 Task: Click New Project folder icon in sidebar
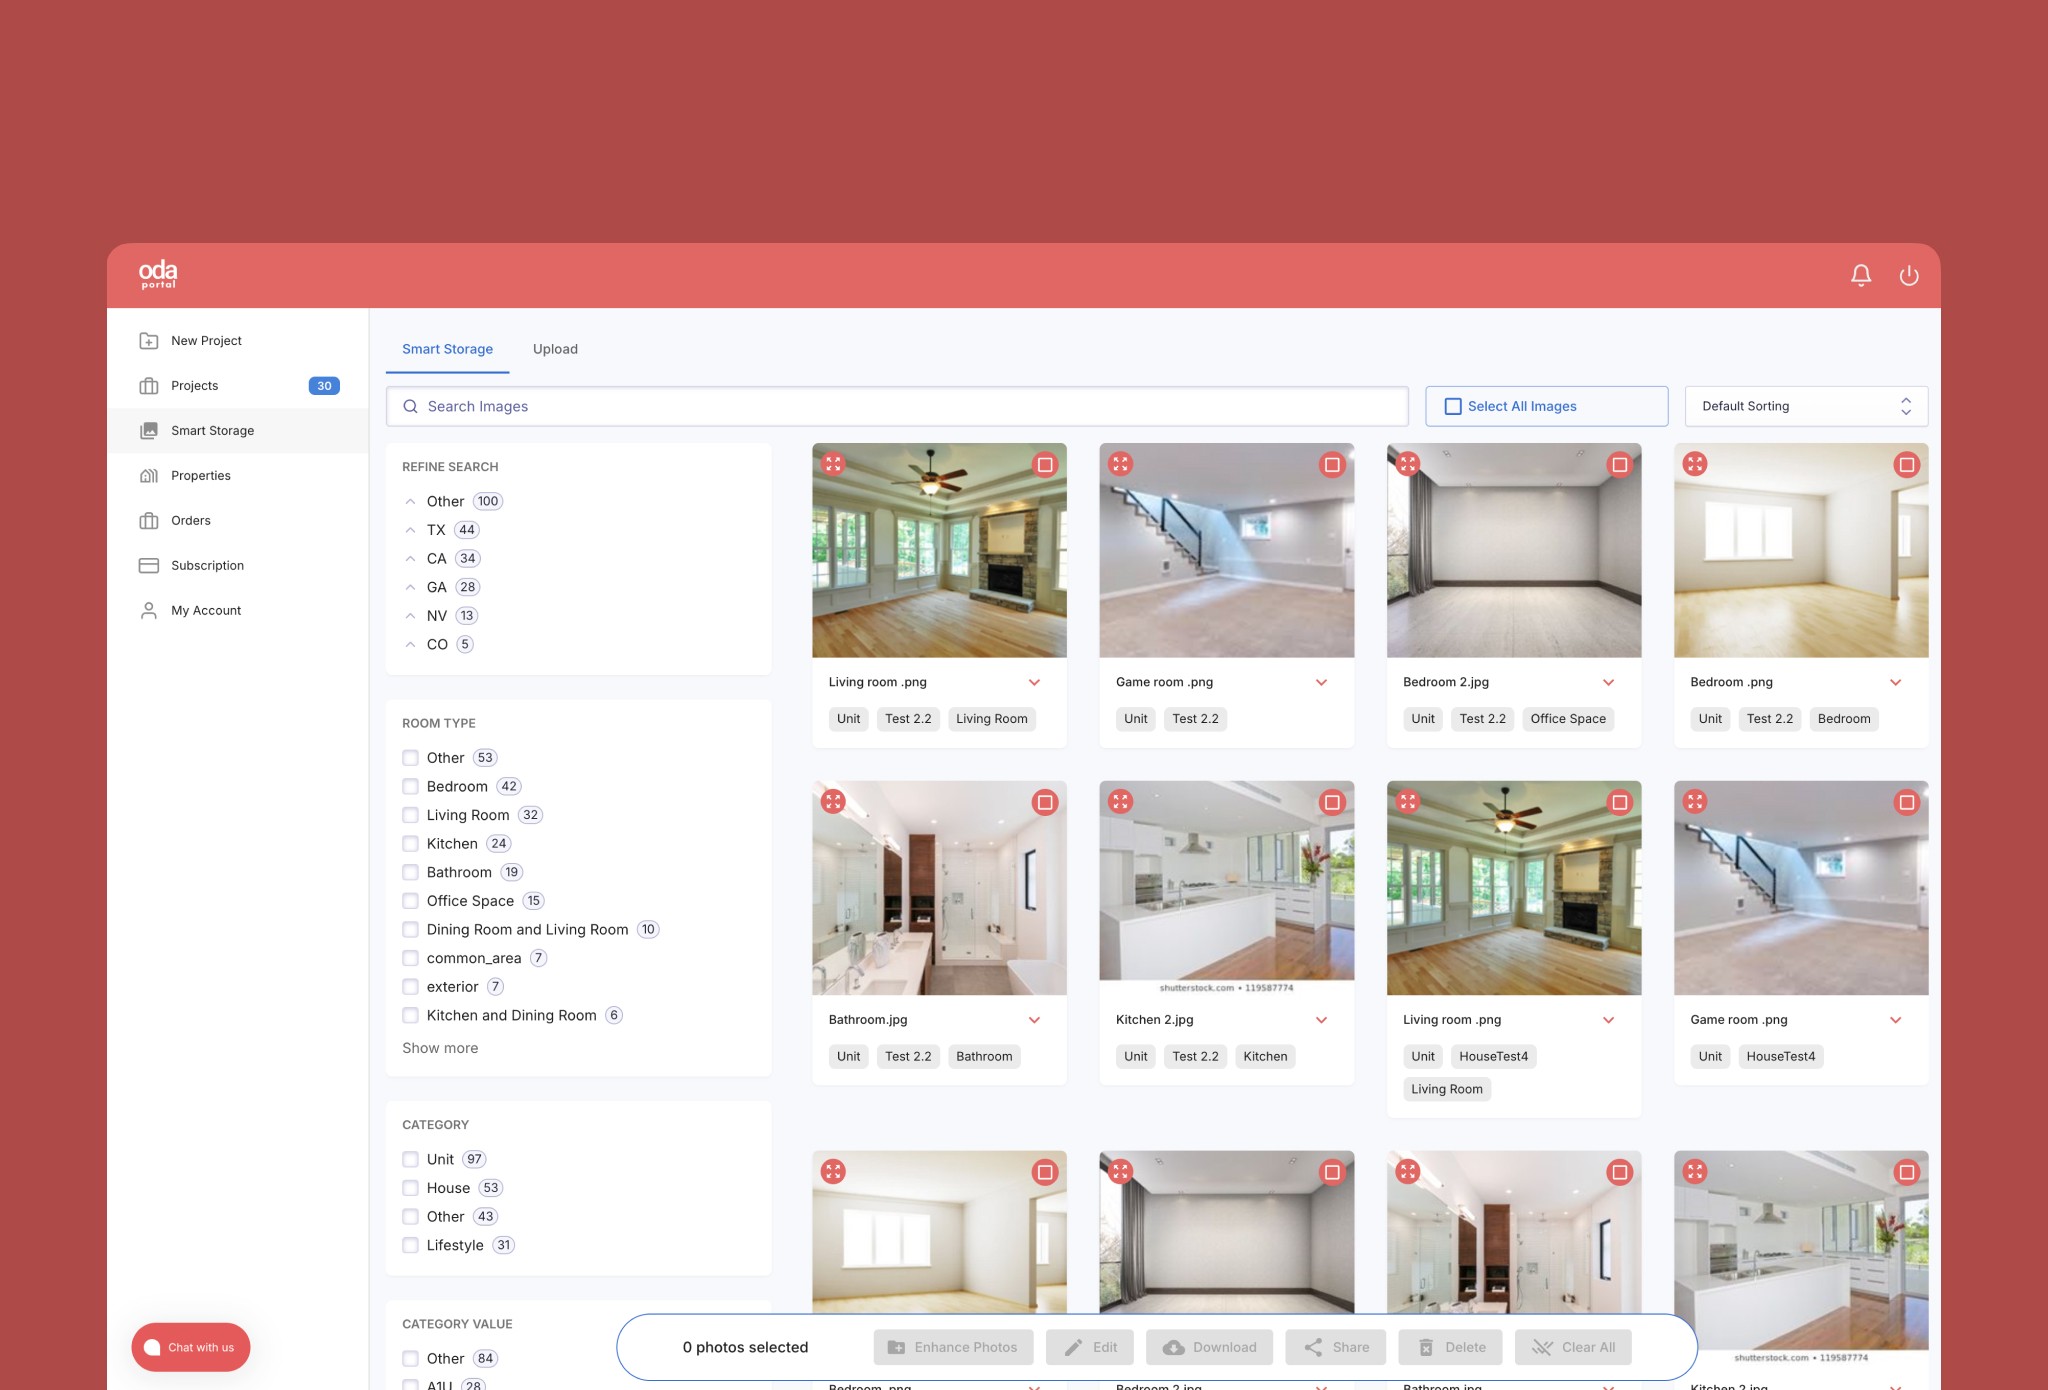(149, 341)
